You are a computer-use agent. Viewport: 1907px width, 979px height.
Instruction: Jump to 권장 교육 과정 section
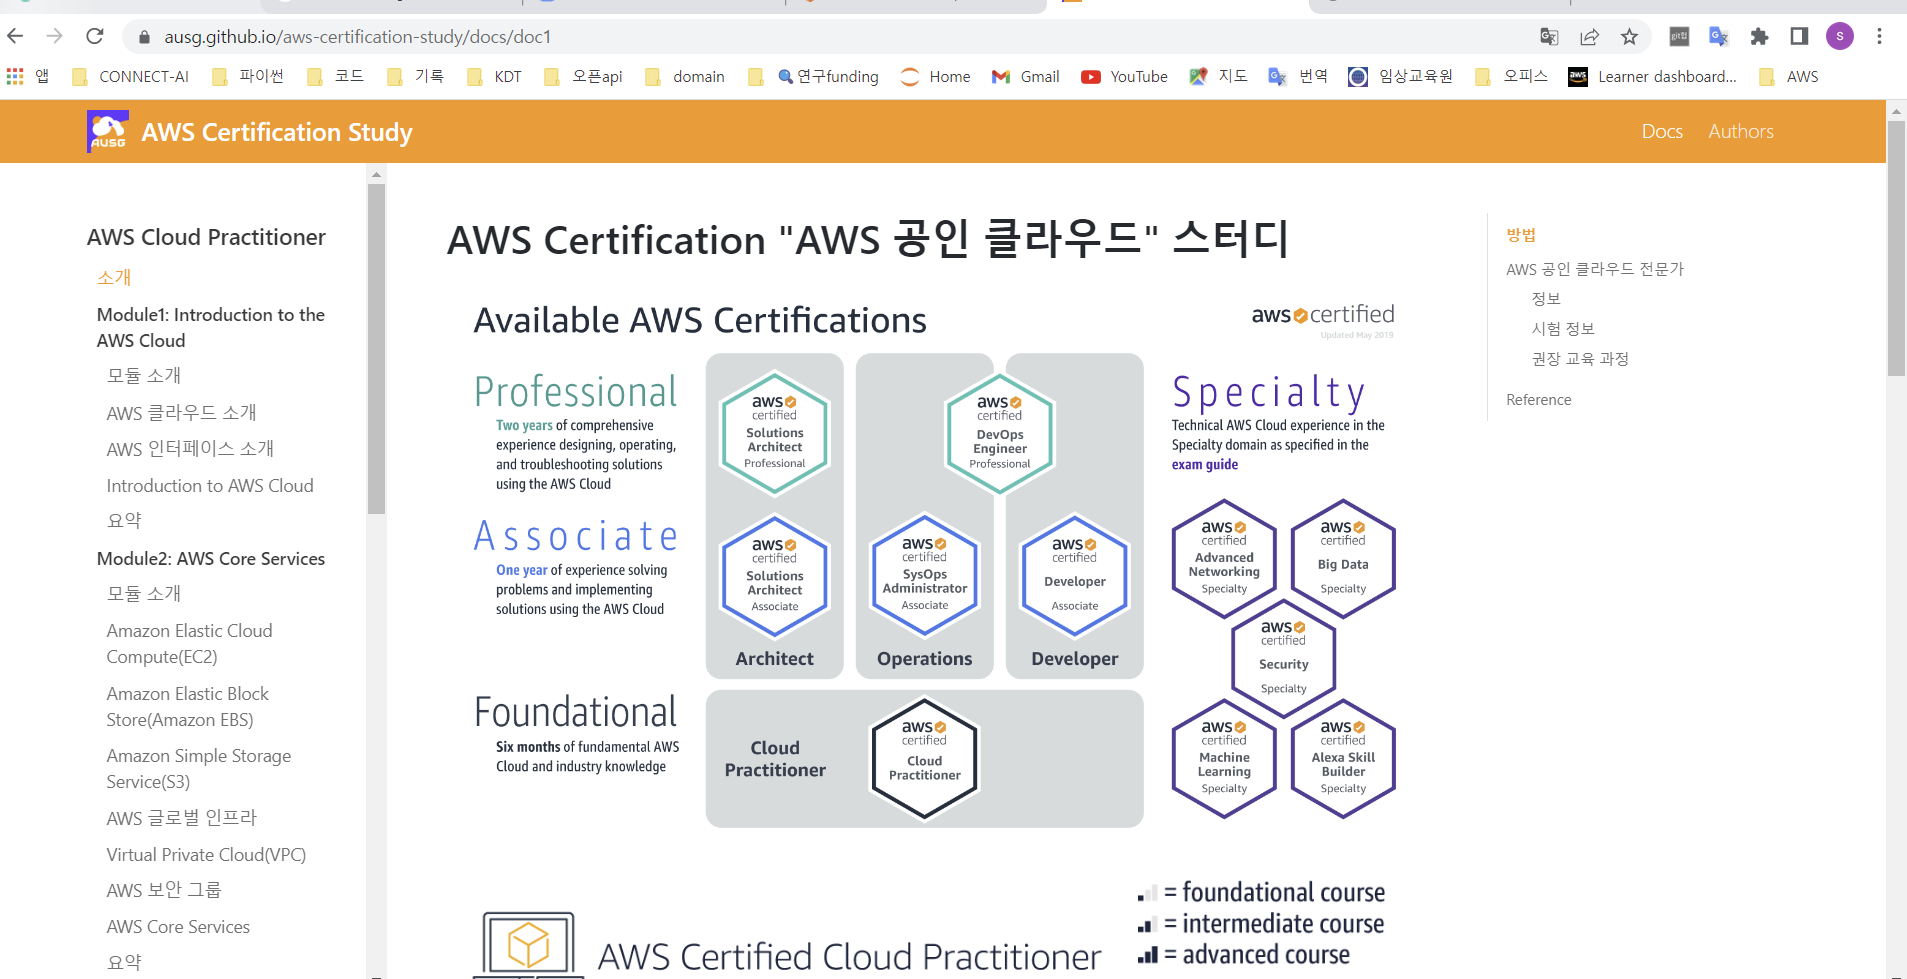(1580, 359)
